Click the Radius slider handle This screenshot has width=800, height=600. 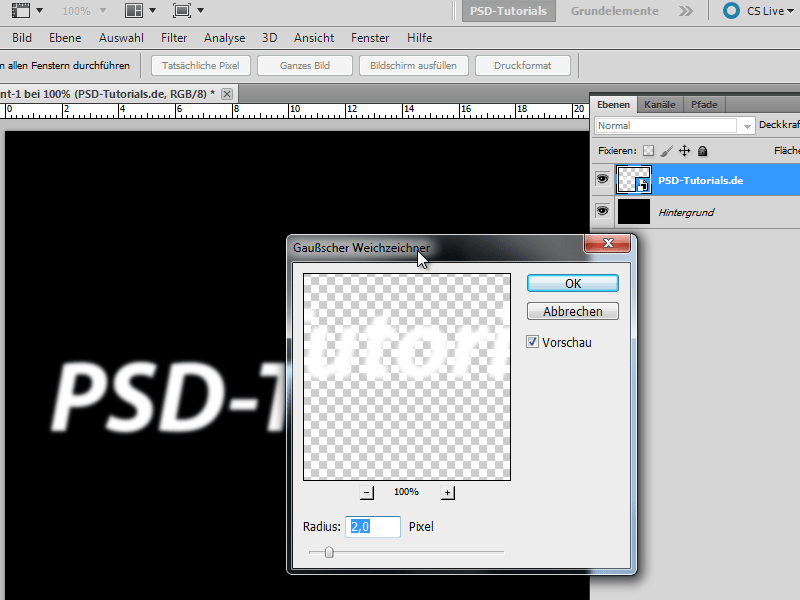click(329, 552)
